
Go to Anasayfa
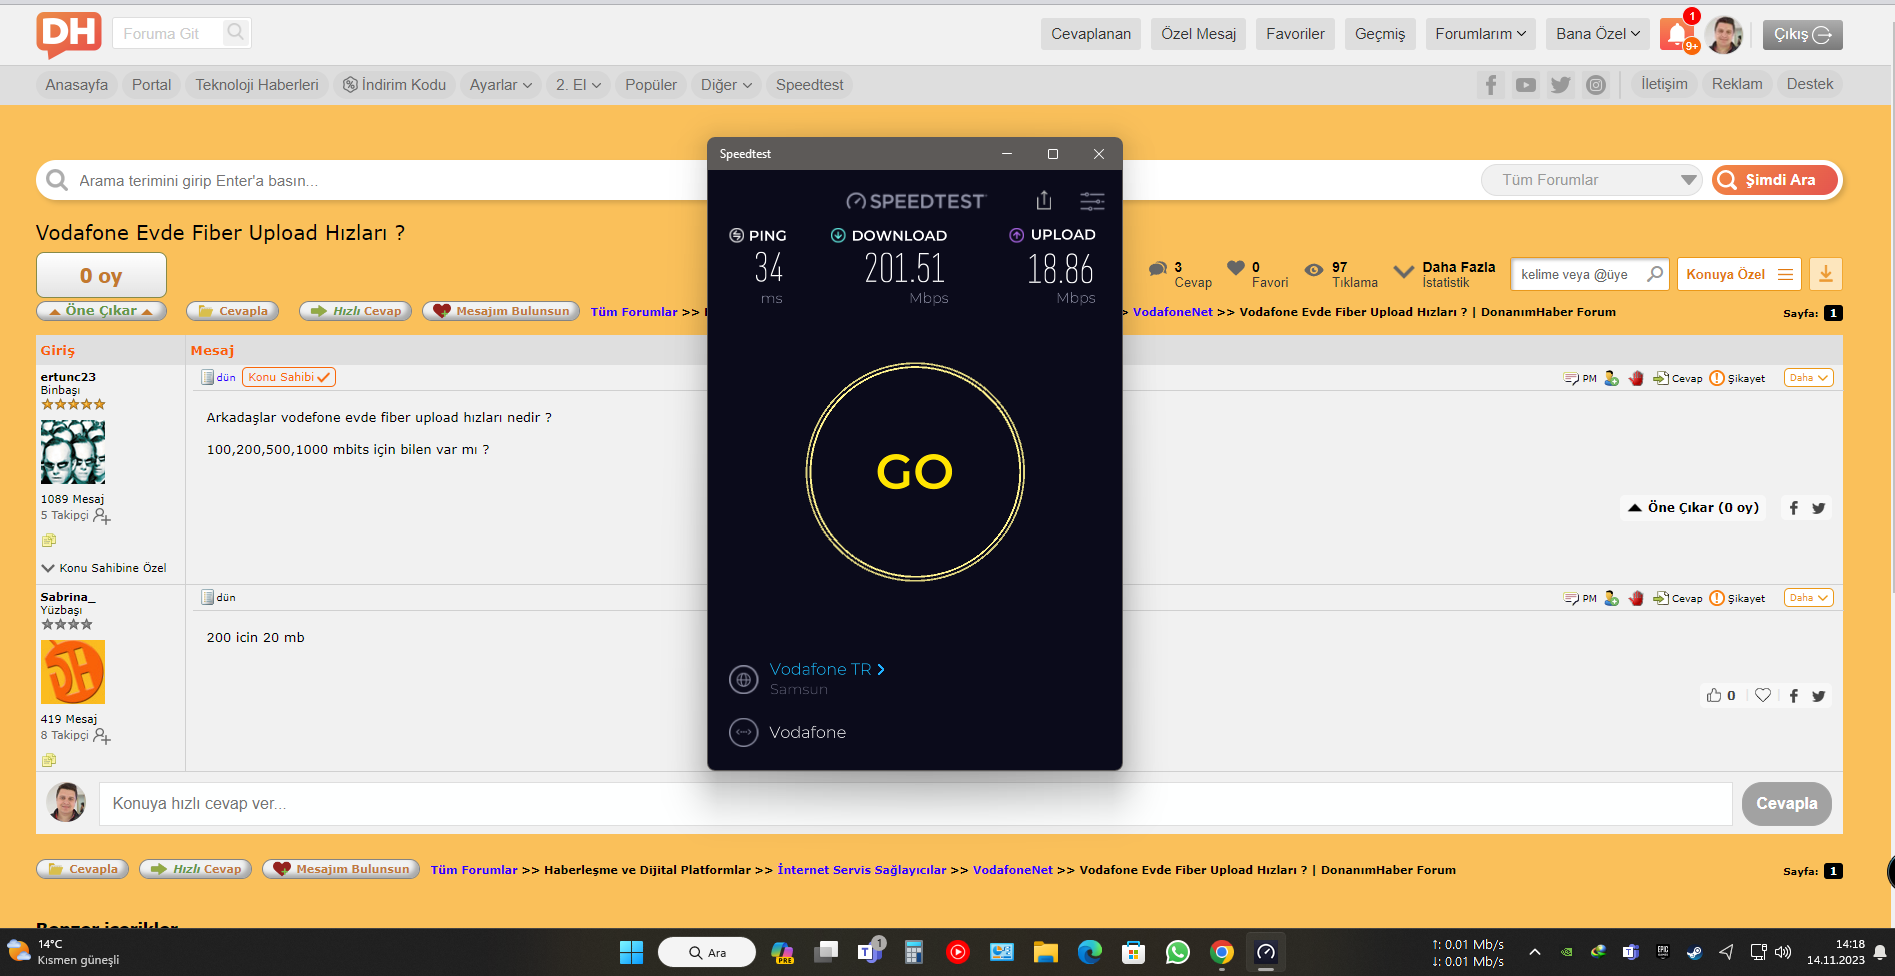(x=77, y=85)
